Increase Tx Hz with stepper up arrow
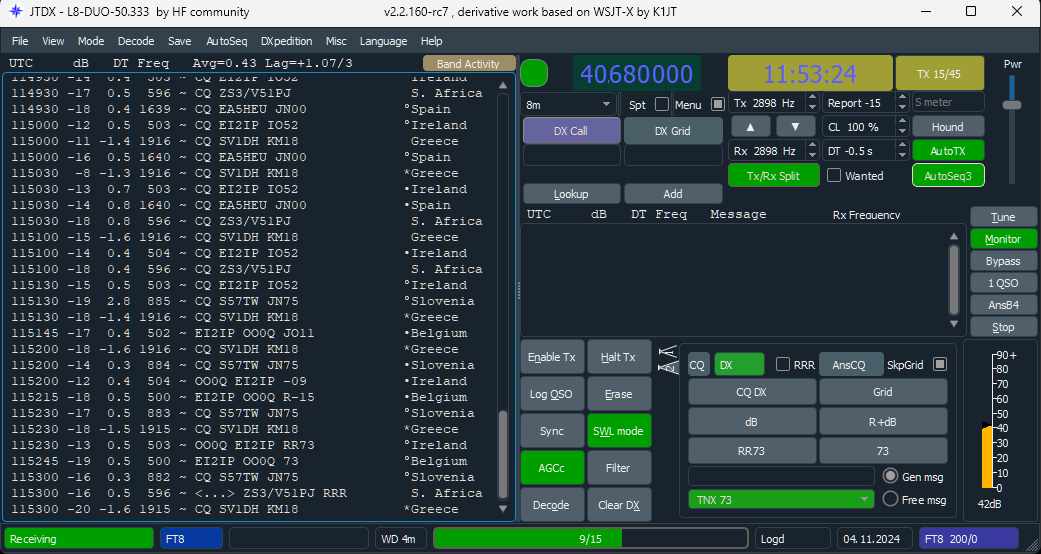Screen dimensions: 1041x554 click(x=812, y=98)
